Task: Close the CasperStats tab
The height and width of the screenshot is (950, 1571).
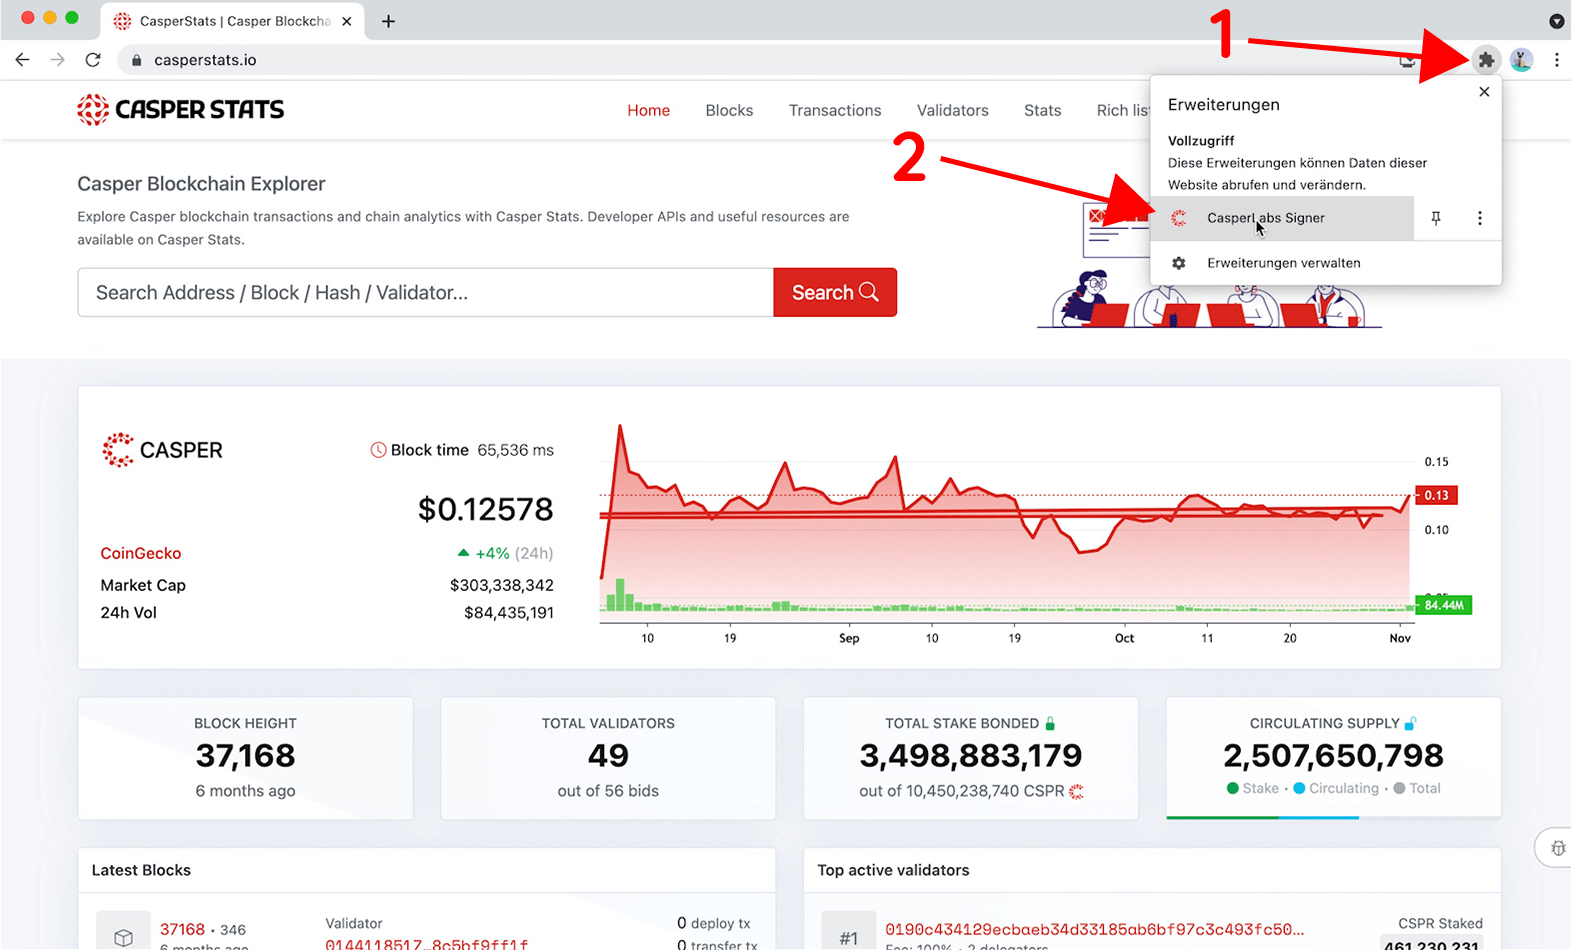Action: (x=347, y=21)
